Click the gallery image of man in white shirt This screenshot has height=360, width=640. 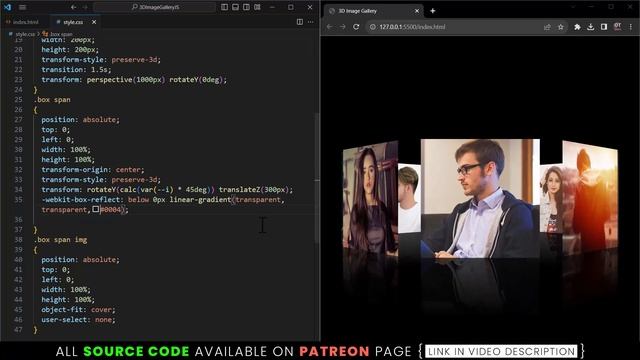(x=409, y=198)
